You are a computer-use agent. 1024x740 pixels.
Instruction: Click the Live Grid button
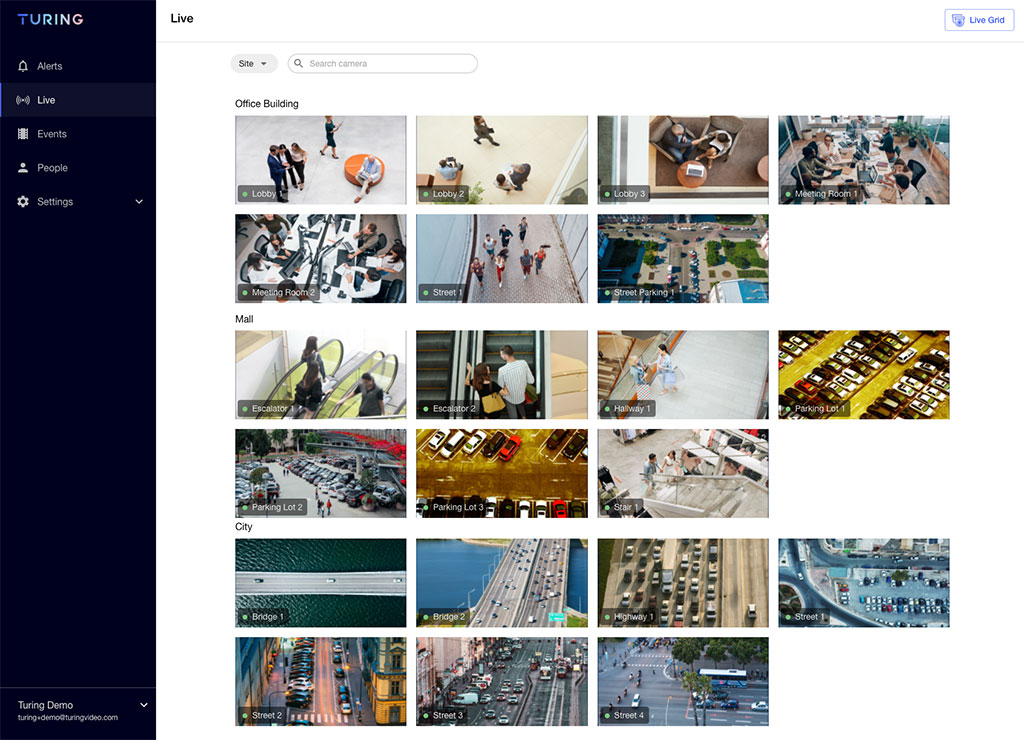click(979, 20)
